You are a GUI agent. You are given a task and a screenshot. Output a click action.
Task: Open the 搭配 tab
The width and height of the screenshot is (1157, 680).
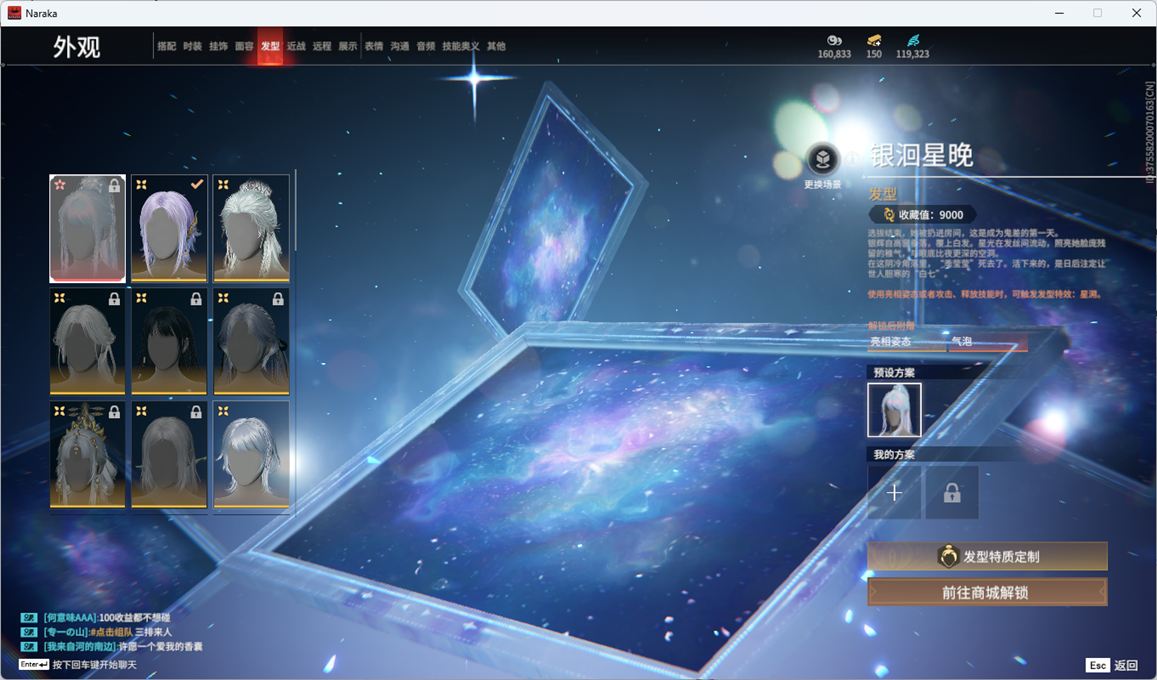coord(167,46)
